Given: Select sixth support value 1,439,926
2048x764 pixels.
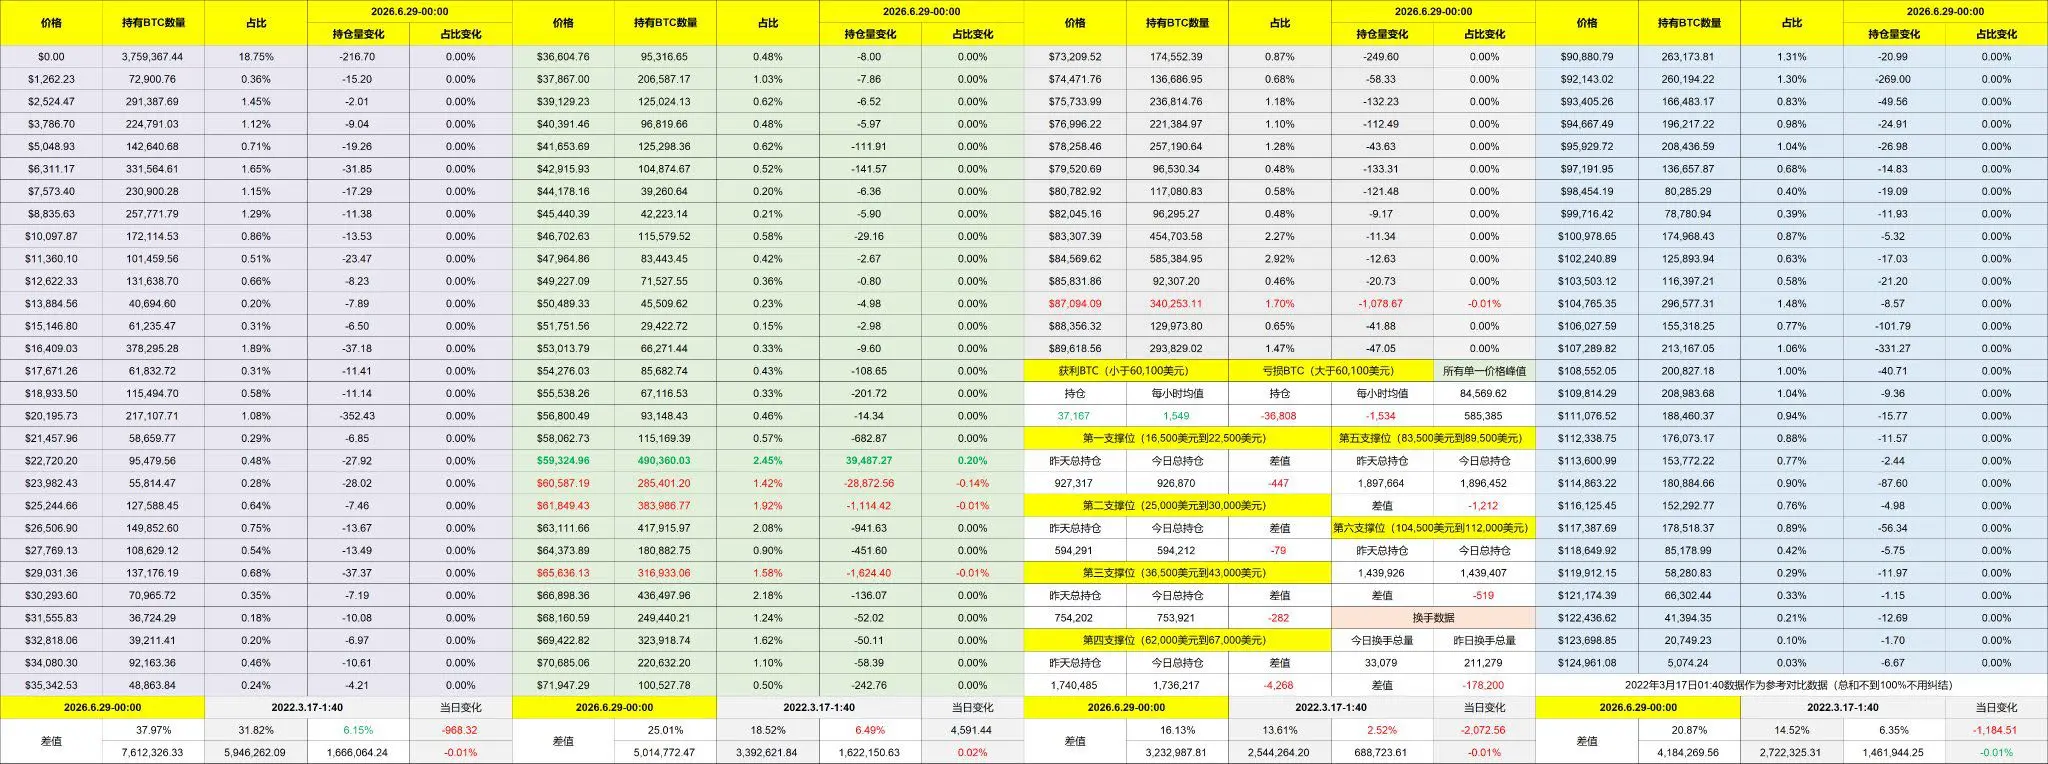Looking at the screenshot, I should pos(1381,573).
